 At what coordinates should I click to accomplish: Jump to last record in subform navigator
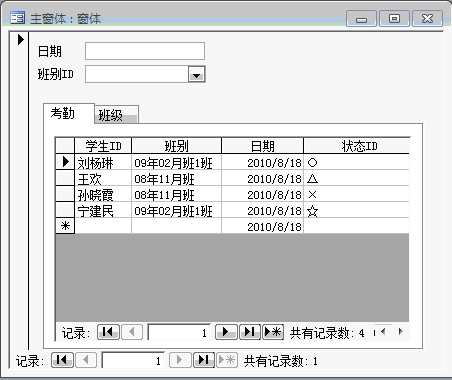[x=250, y=332]
